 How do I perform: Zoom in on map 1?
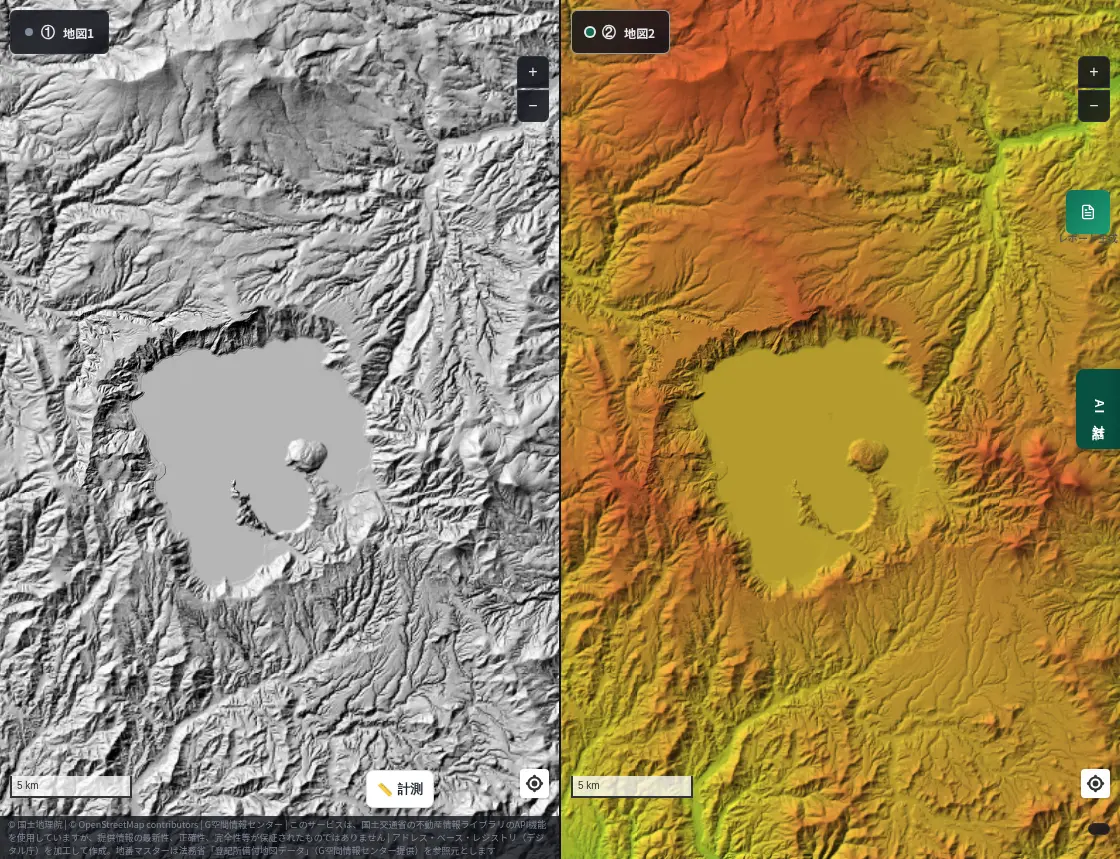point(532,72)
